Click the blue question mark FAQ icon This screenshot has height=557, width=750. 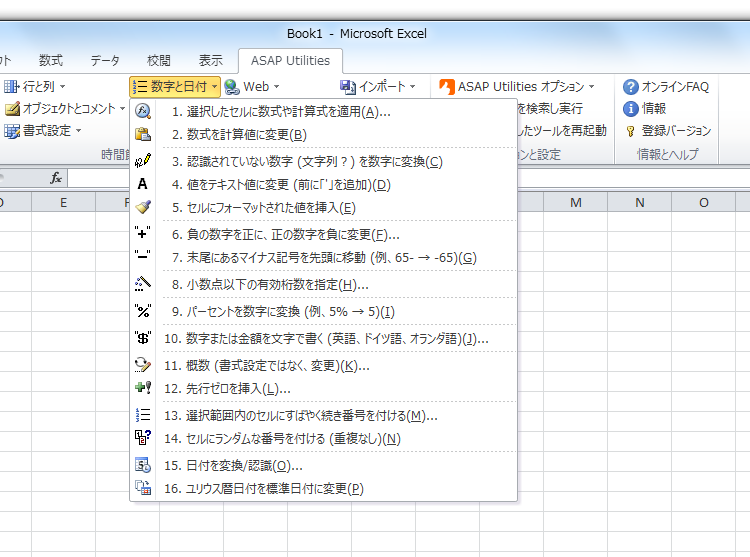click(x=630, y=87)
